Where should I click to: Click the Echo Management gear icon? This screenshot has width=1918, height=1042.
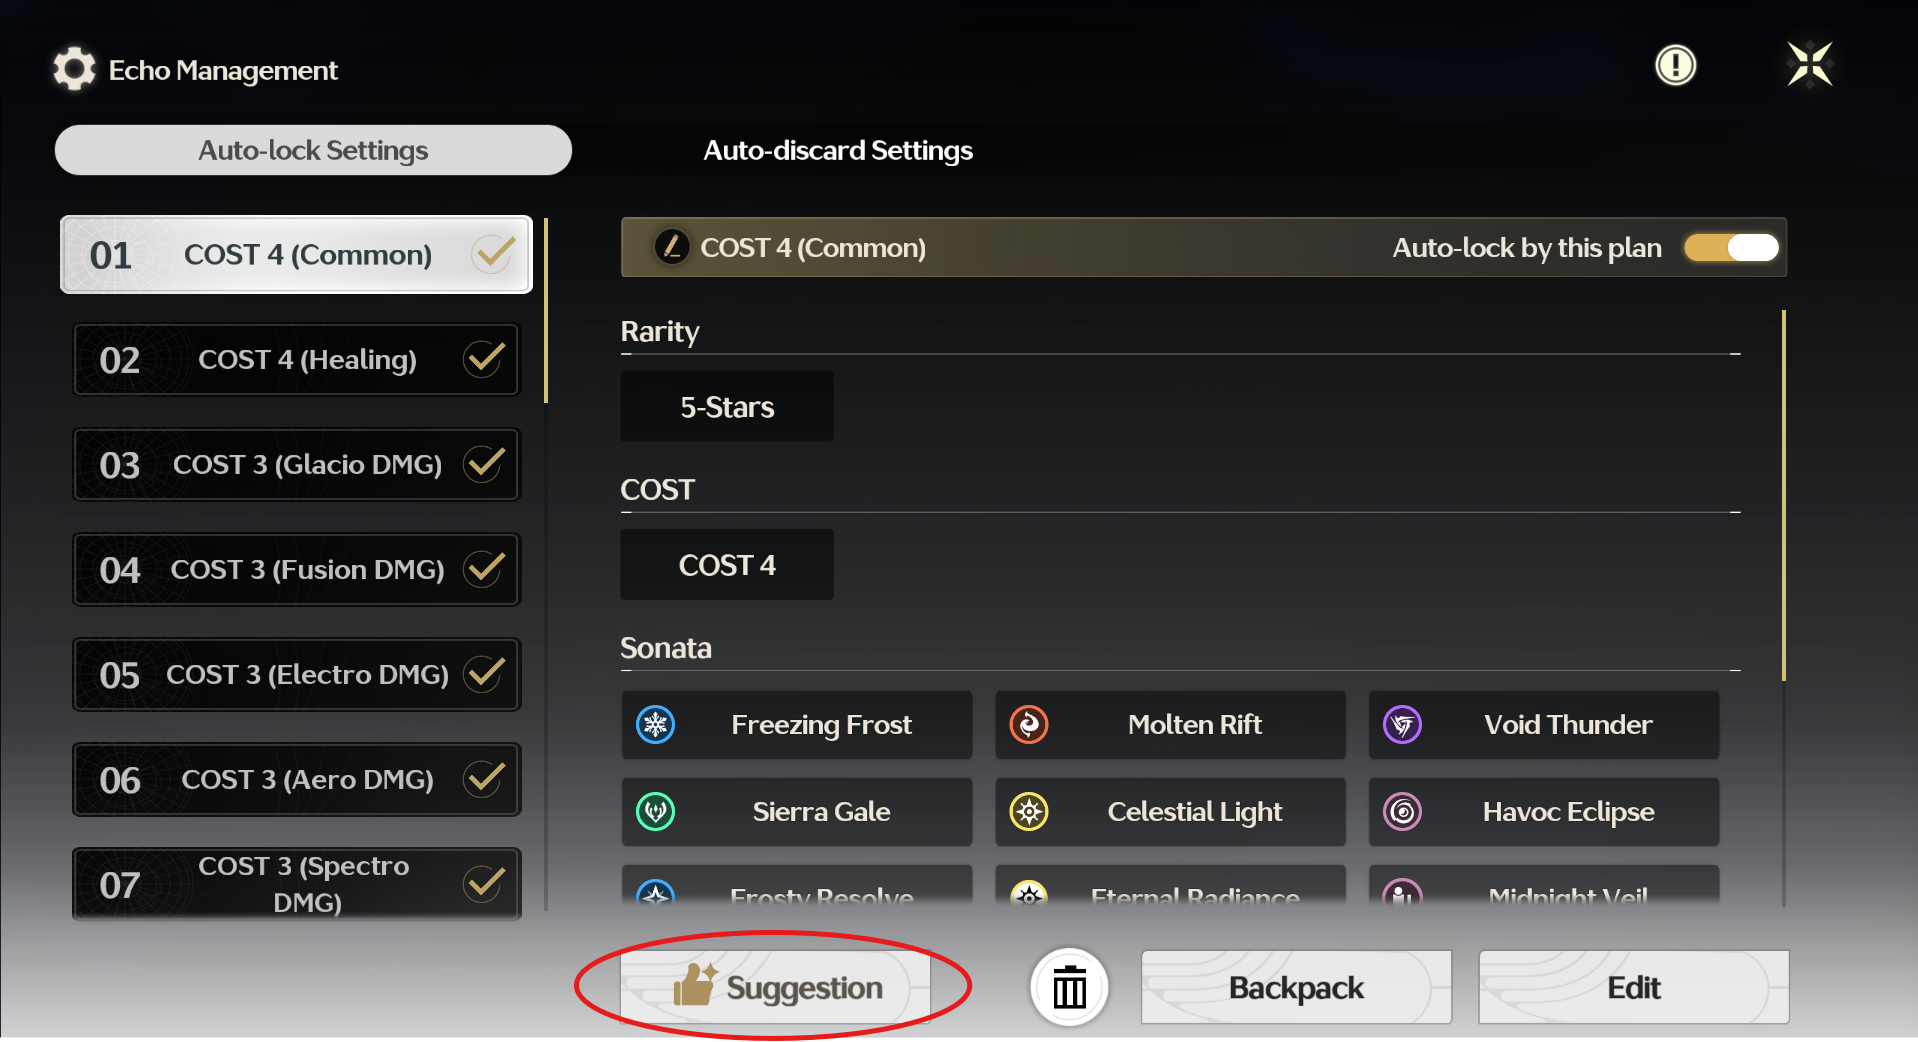[x=74, y=69]
